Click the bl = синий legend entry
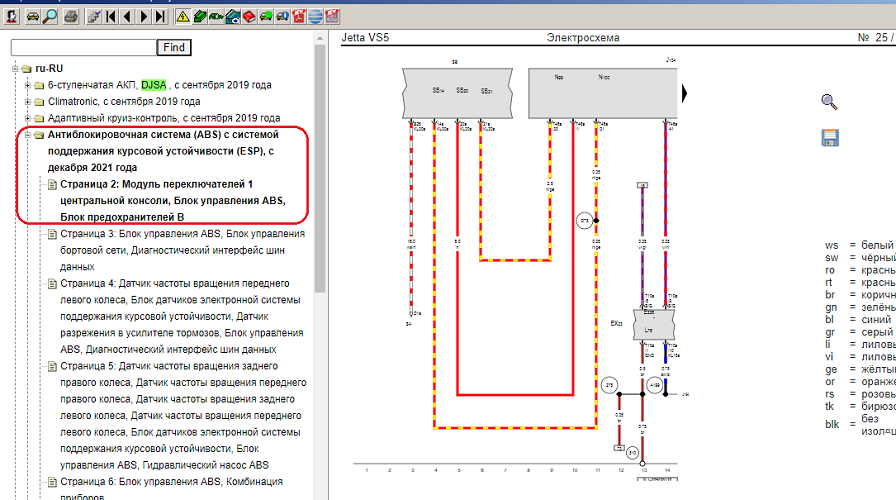Screen dimensions: 896x500 coord(858,319)
